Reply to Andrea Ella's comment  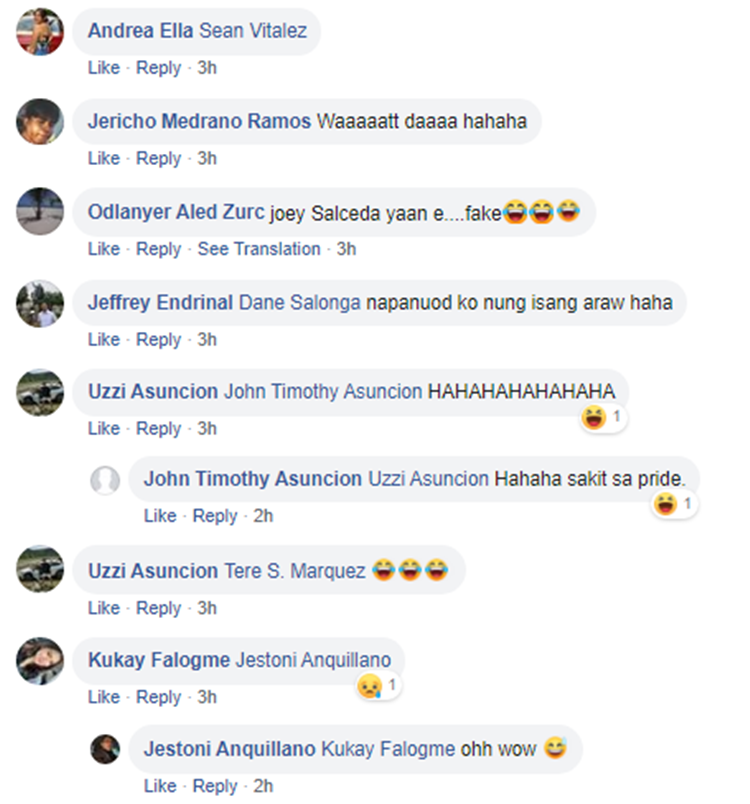pyautogui.click(x=158, y=68)
